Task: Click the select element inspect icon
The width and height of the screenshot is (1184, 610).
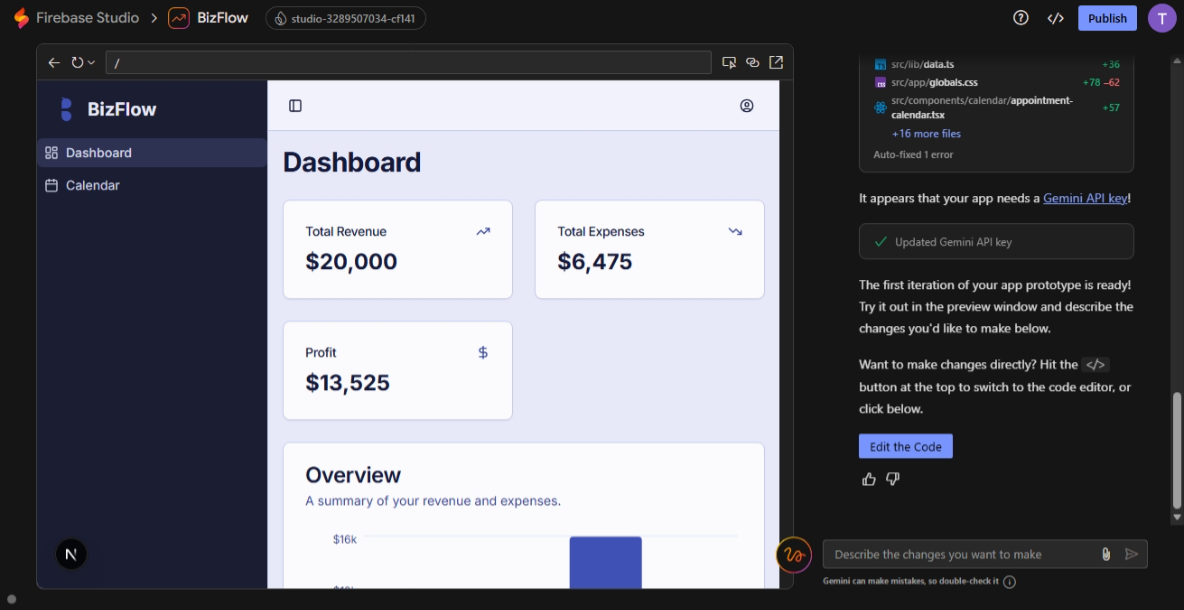Action: pos(729,62)
